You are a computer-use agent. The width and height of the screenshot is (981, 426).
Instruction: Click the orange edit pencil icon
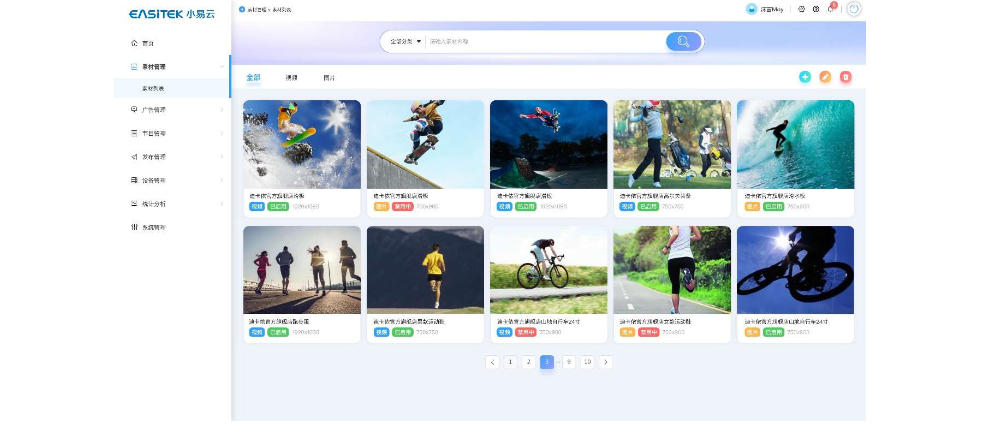coord(825,77)
